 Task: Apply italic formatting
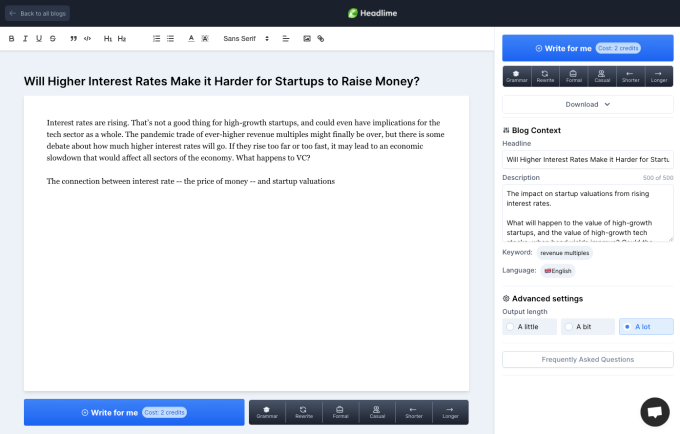pos(25,38)
